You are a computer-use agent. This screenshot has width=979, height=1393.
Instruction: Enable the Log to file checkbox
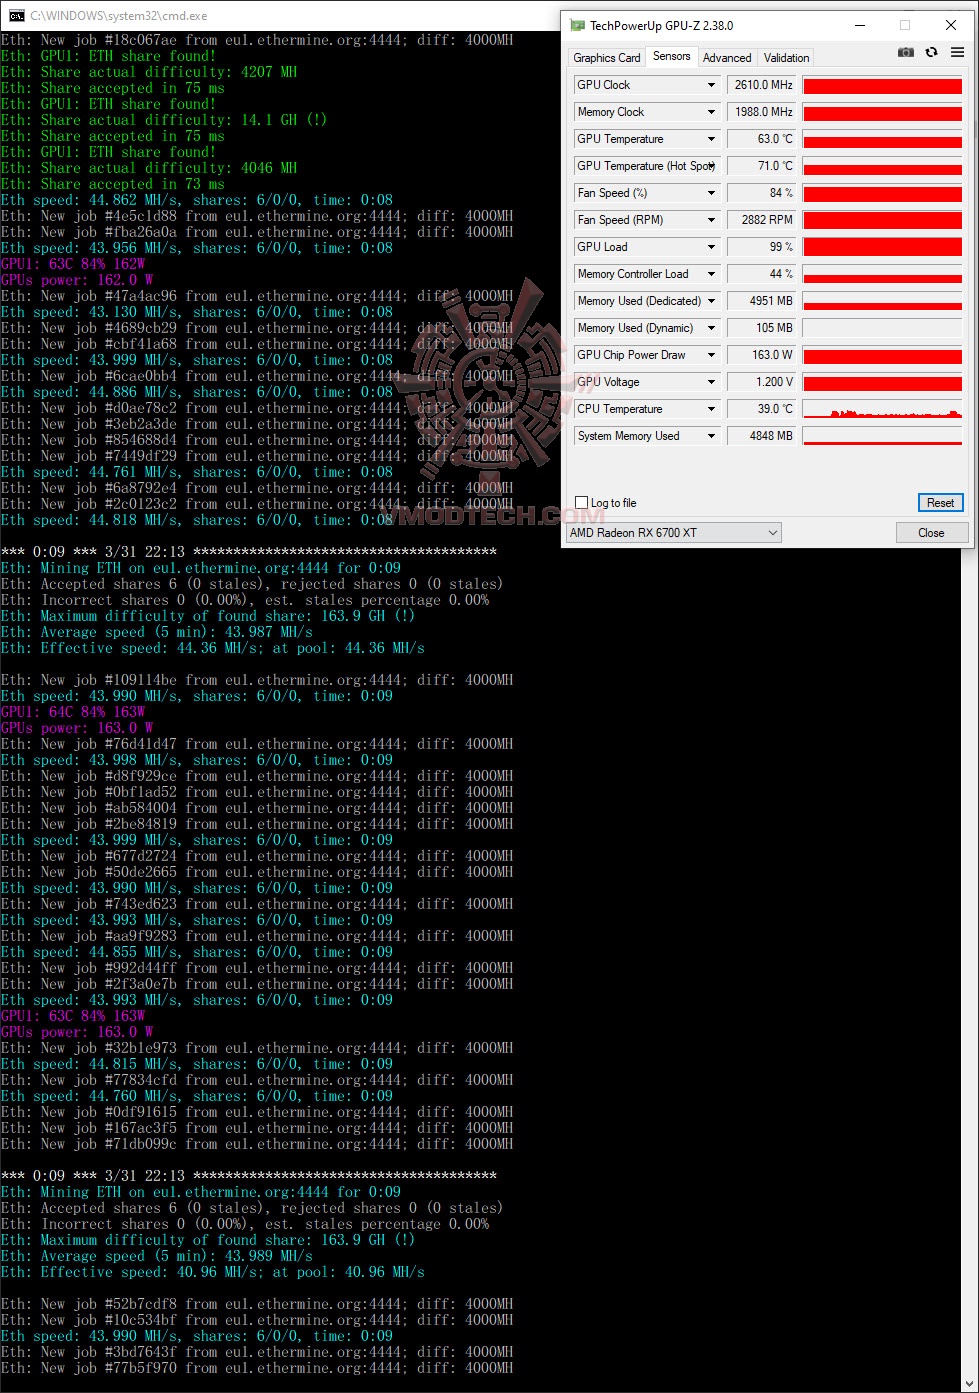582,503
